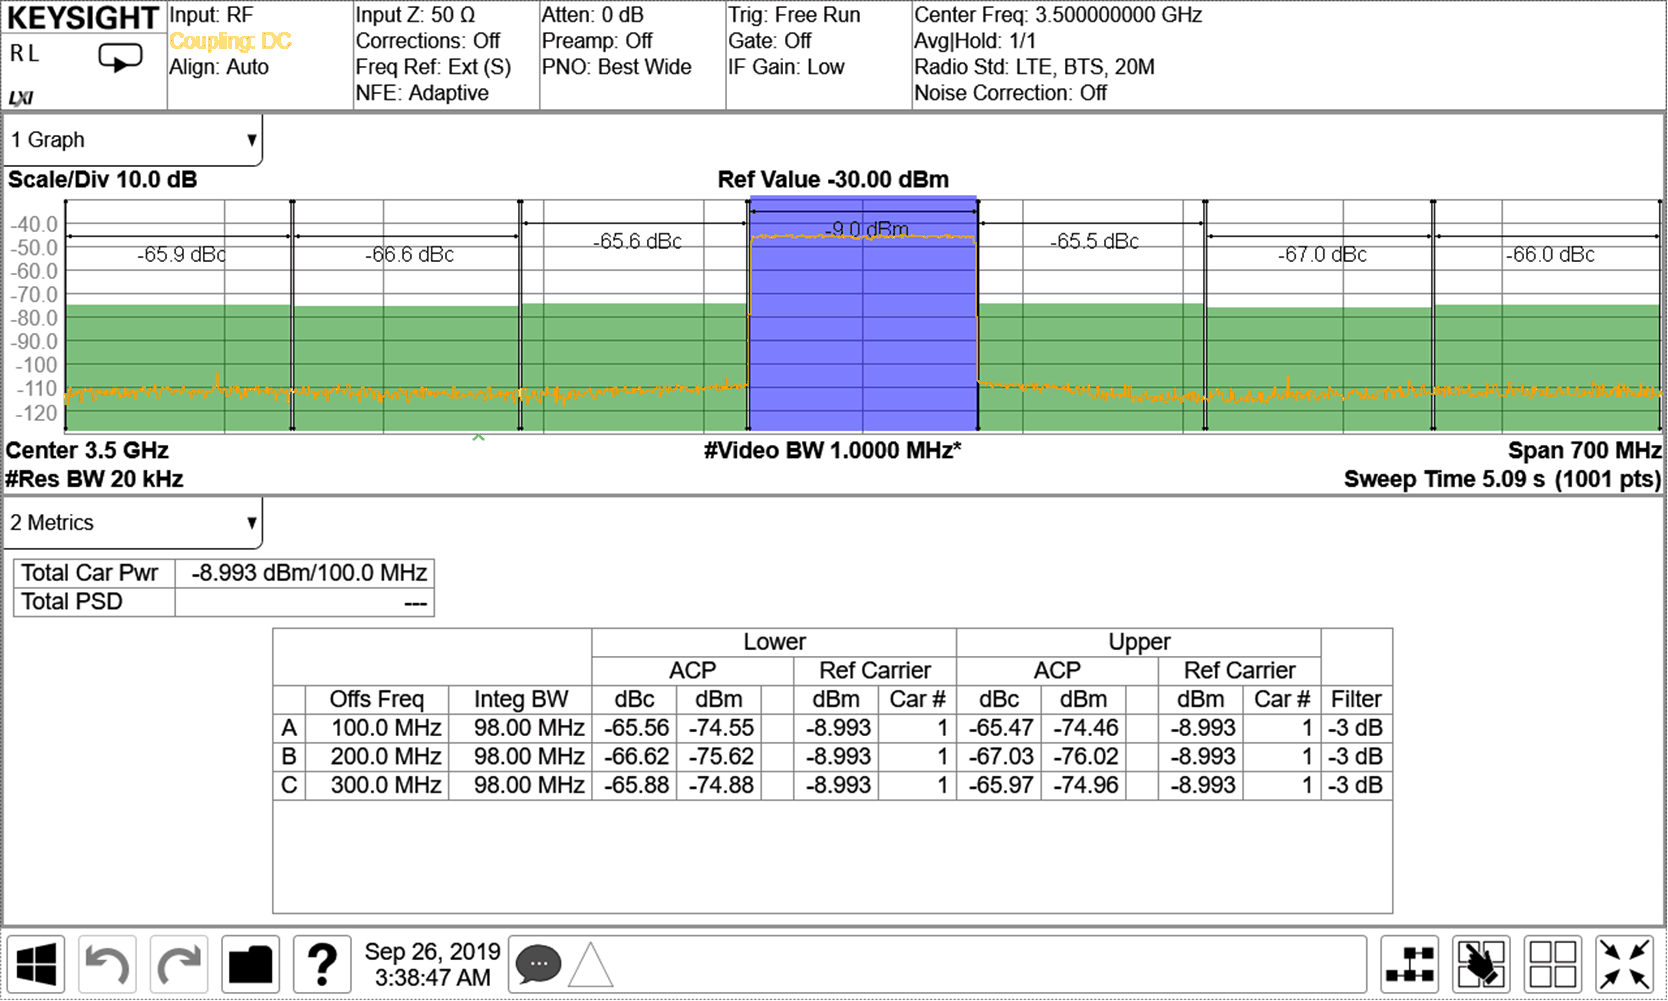Open Help via the question mark icon
The height and width of the screenshot is (1001, 1668).
click(322, 963)
